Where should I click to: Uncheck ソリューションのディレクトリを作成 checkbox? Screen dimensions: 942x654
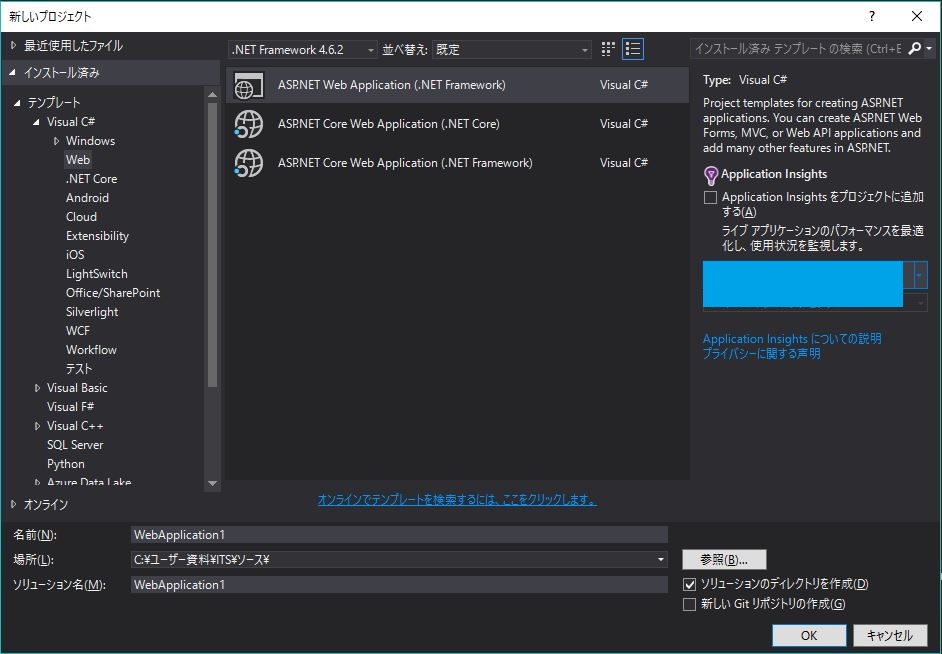click(690, 584)
